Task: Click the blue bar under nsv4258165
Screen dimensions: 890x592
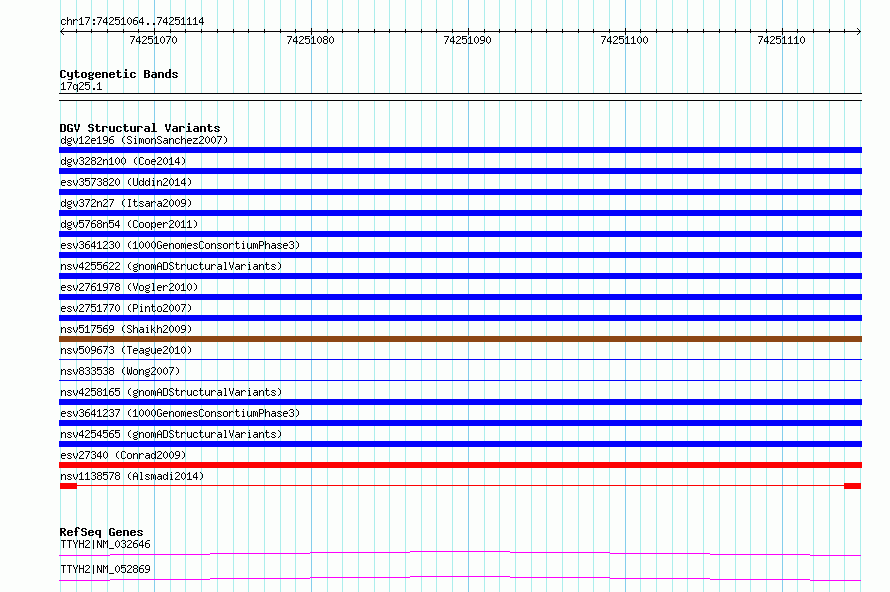Action: pos(460,402)
